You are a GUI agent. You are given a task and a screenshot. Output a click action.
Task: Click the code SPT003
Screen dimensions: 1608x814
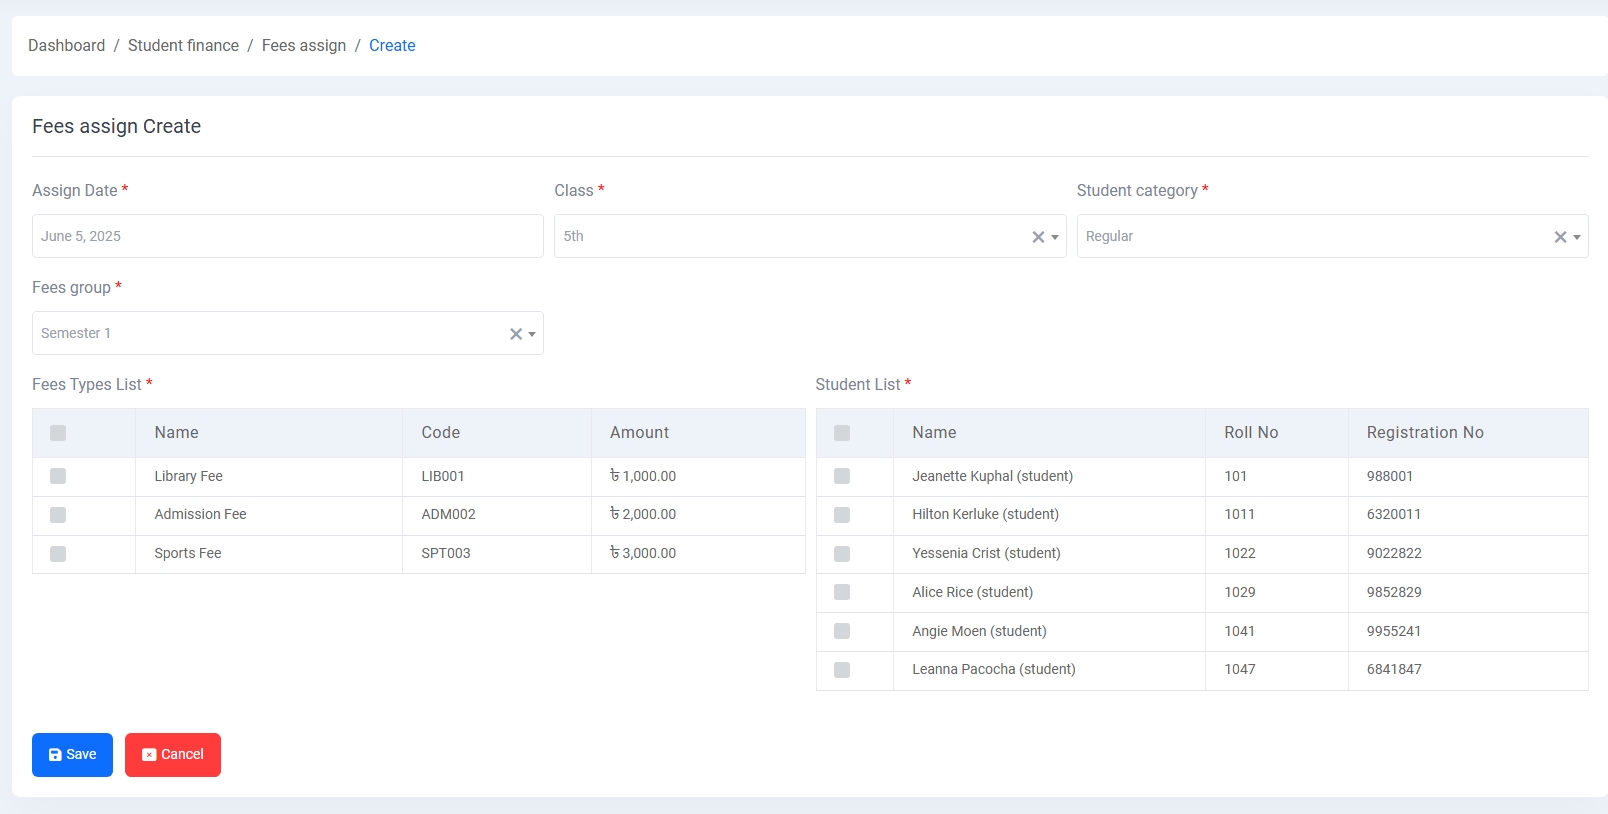pyautogui.click(x=445, y=553)
